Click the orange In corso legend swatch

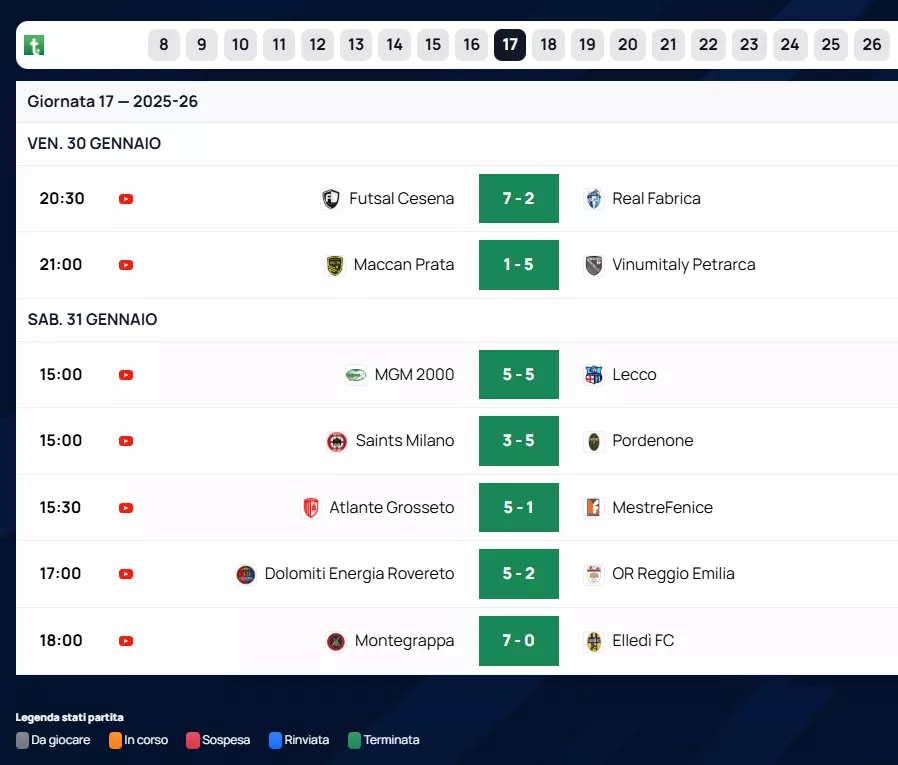click(115, 741)
